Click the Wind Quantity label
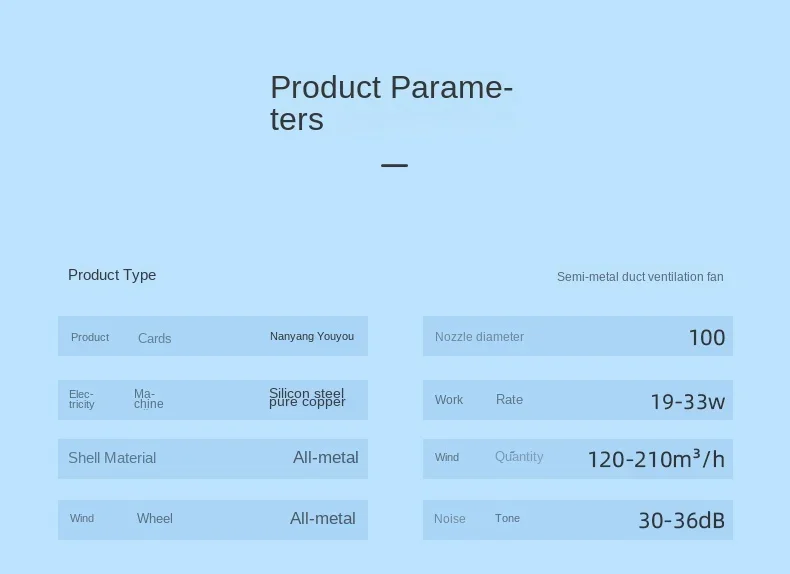 coord(489,457)
